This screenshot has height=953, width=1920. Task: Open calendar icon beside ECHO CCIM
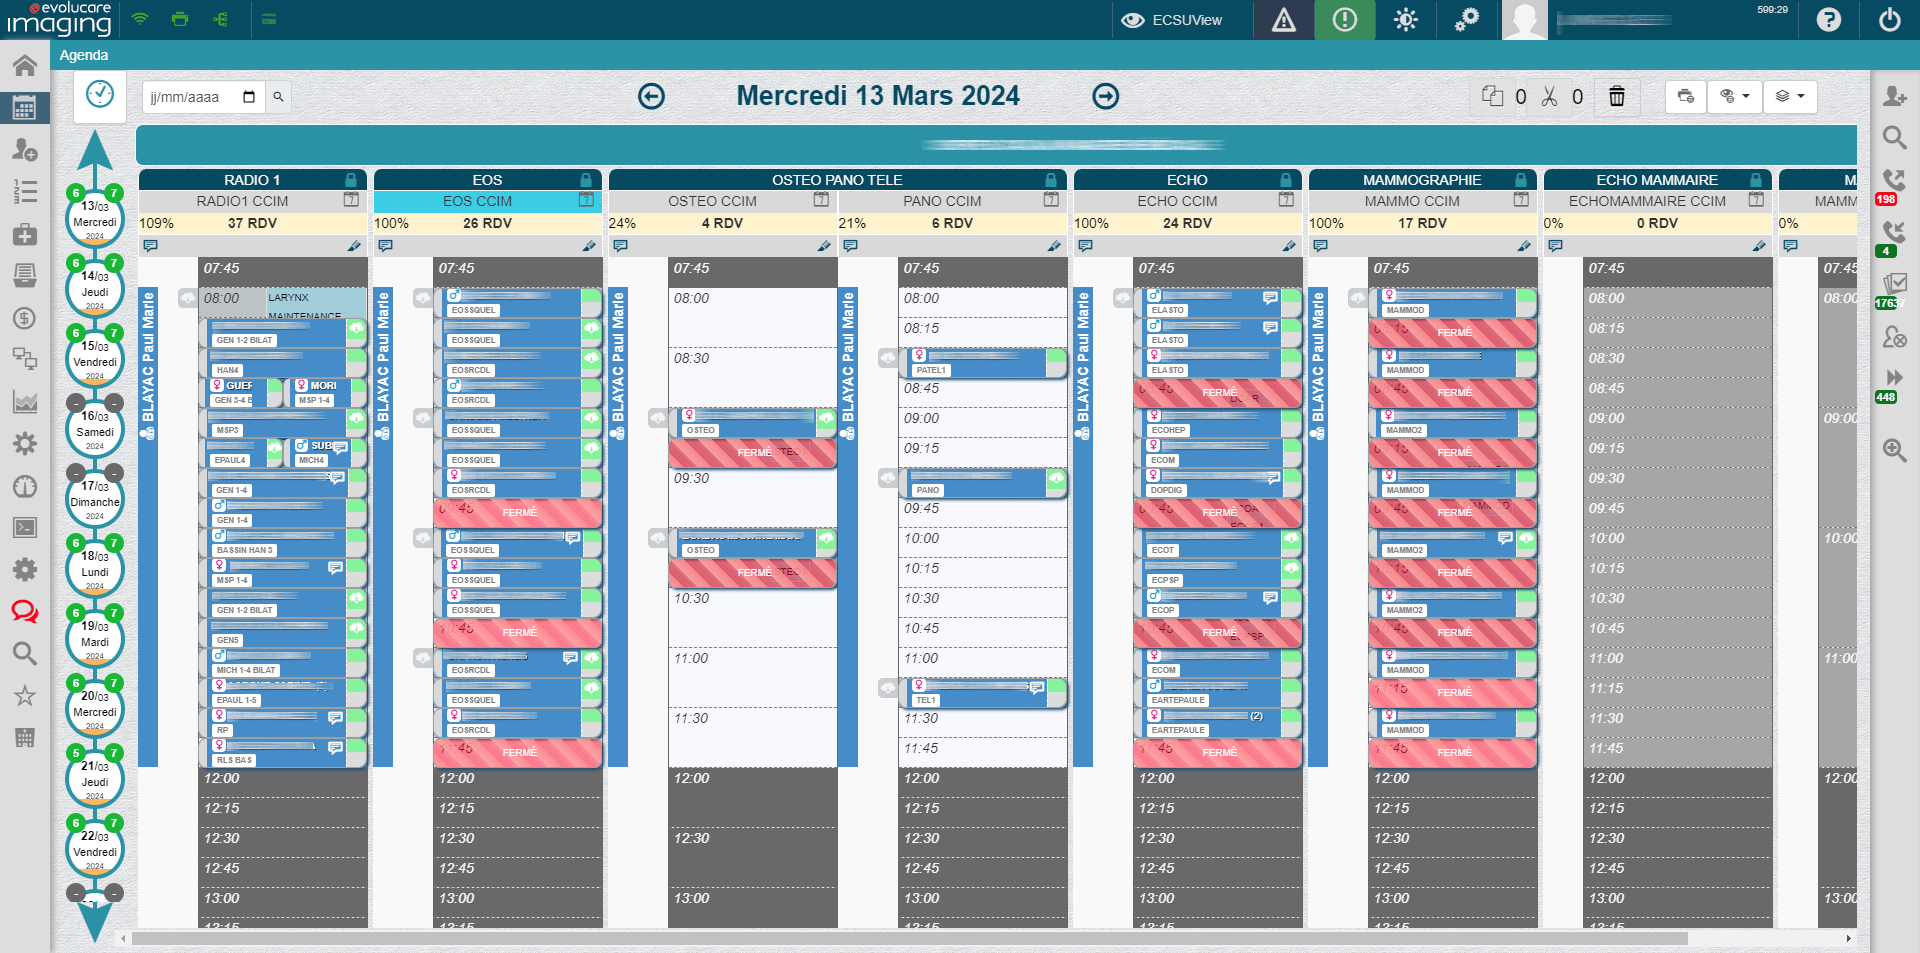(x=1286, y=200)
